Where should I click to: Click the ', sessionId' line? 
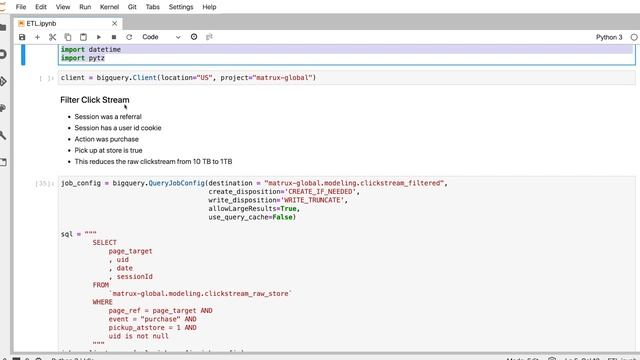[131, 277]
